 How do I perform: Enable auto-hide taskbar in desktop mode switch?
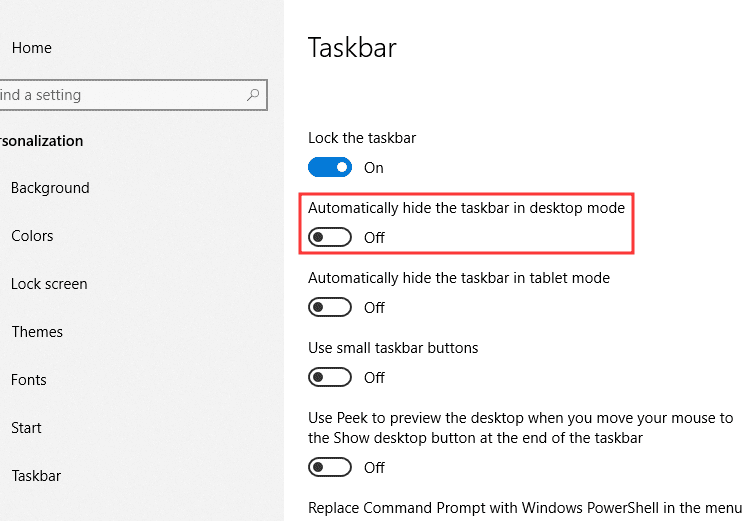(x=330, y=237)
